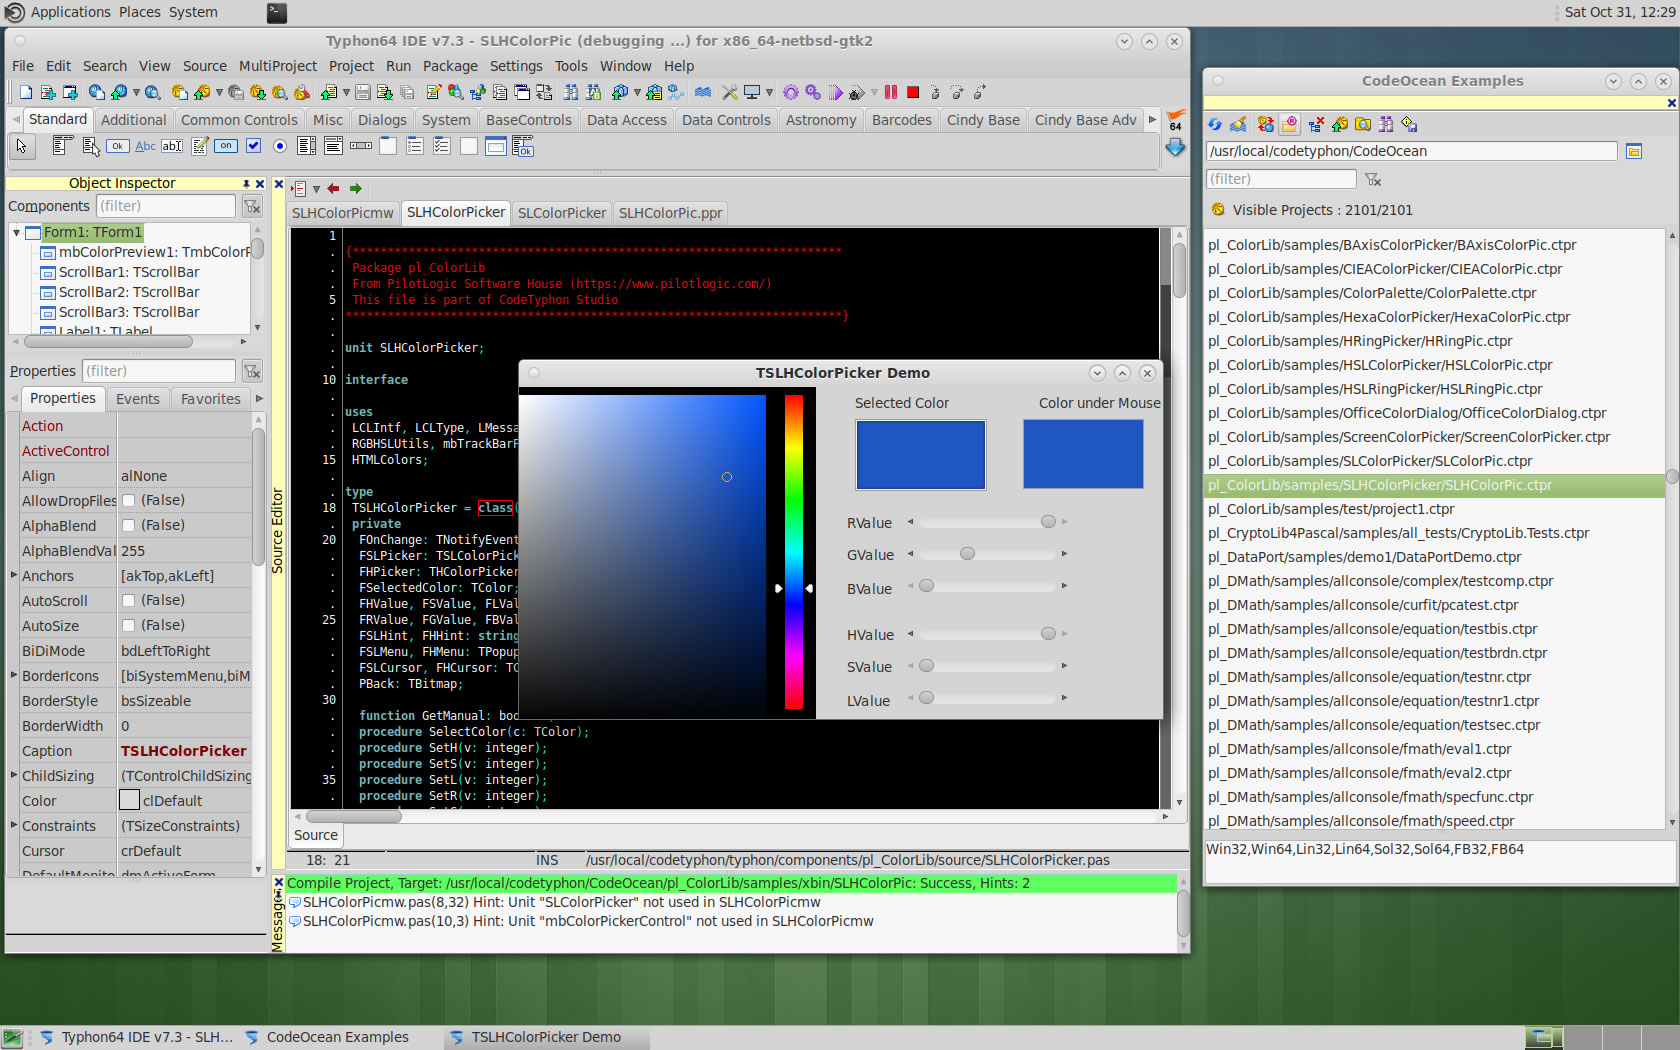This screenshot has height=1050, width=1680.
Task: Expand the BorderIcons property node
Action: click(14, 675)
